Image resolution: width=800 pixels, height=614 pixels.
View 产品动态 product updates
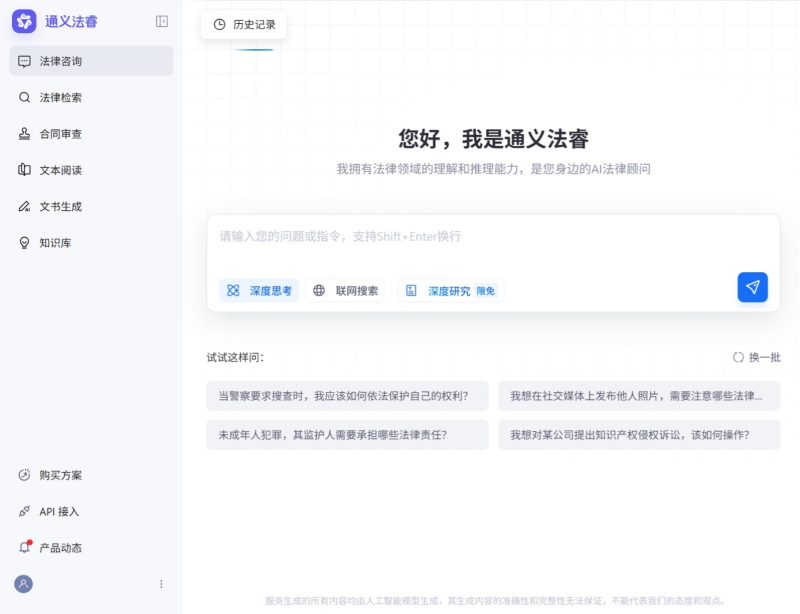point(58,547)
